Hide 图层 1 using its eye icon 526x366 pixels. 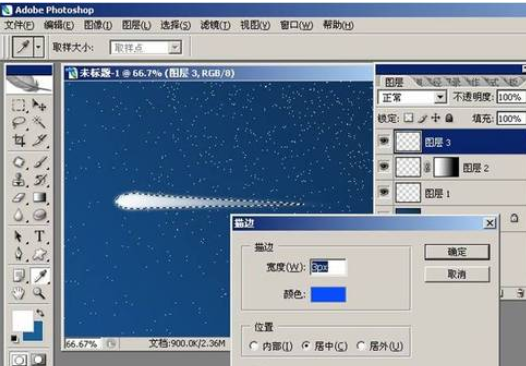[384, 192]
